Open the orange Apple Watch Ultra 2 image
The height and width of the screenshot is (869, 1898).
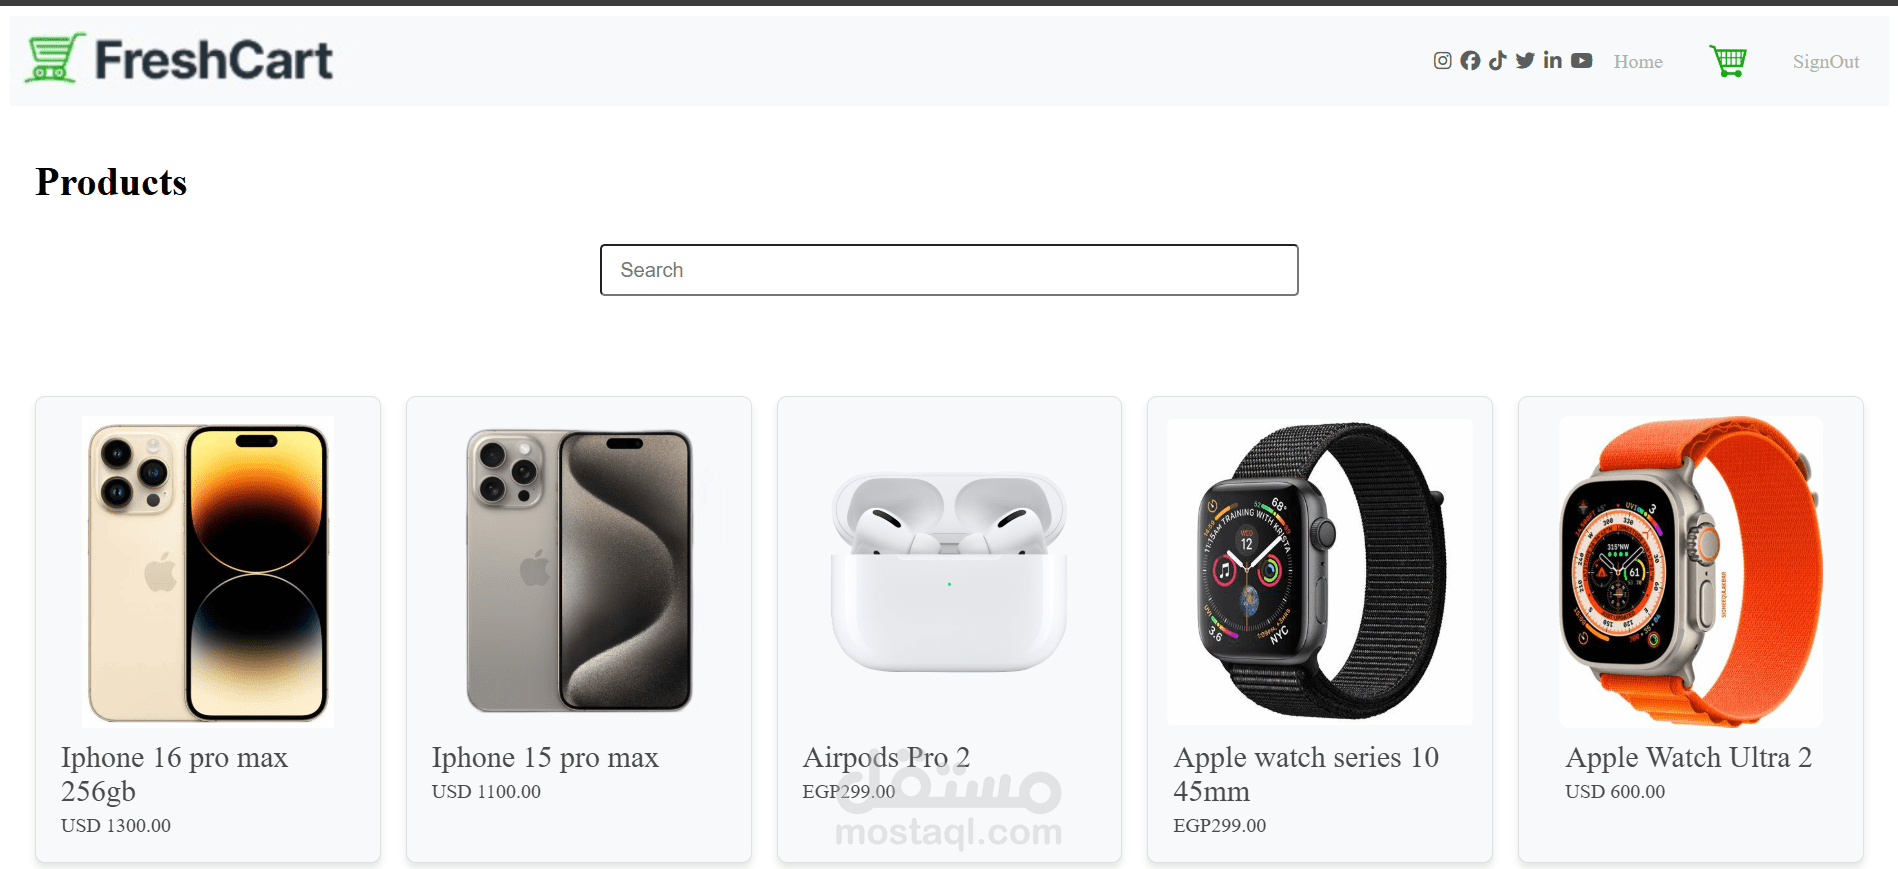(x=1691, y=571)
